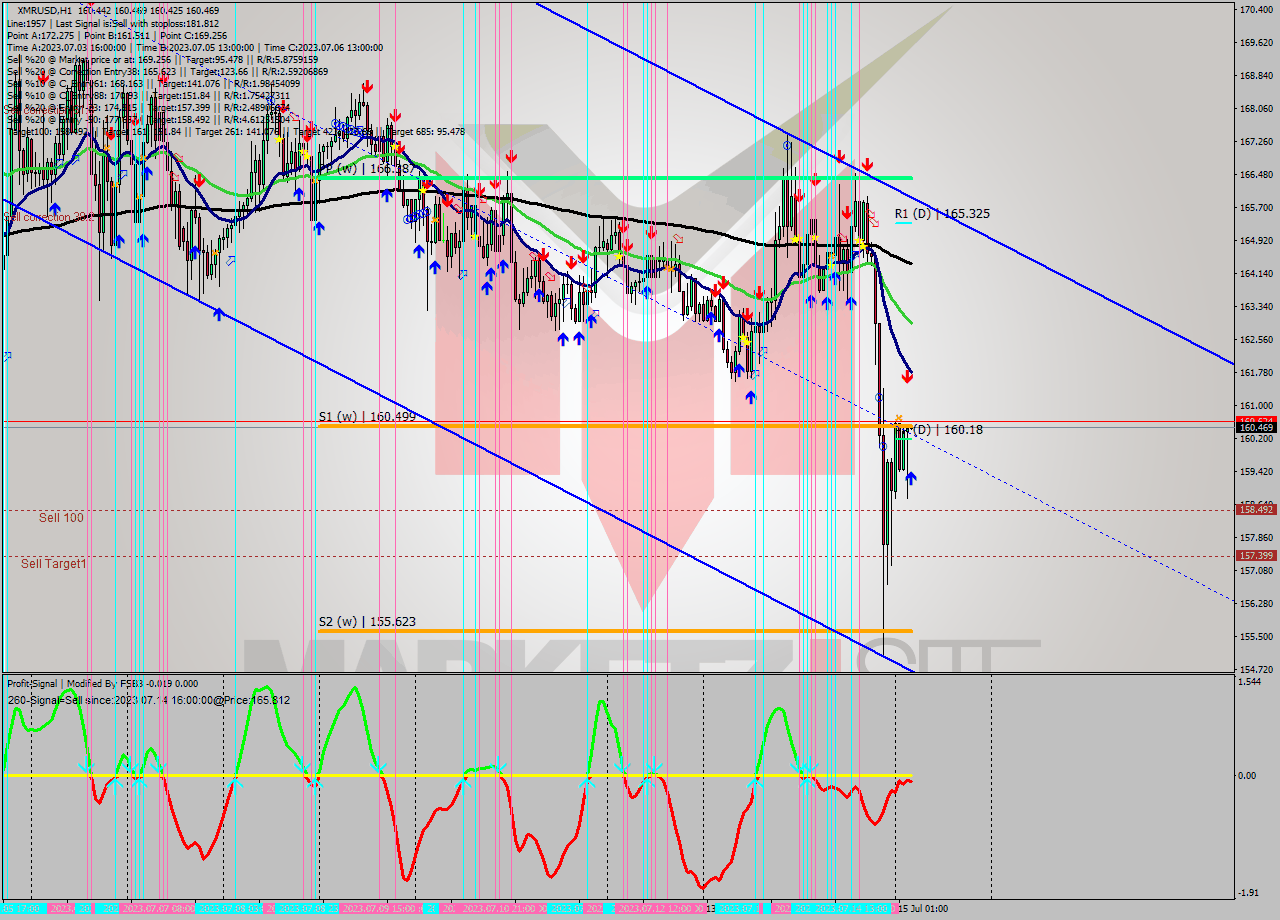
Task: Click the orange S2 weekly support line
Action: click(x=615, y=631)
